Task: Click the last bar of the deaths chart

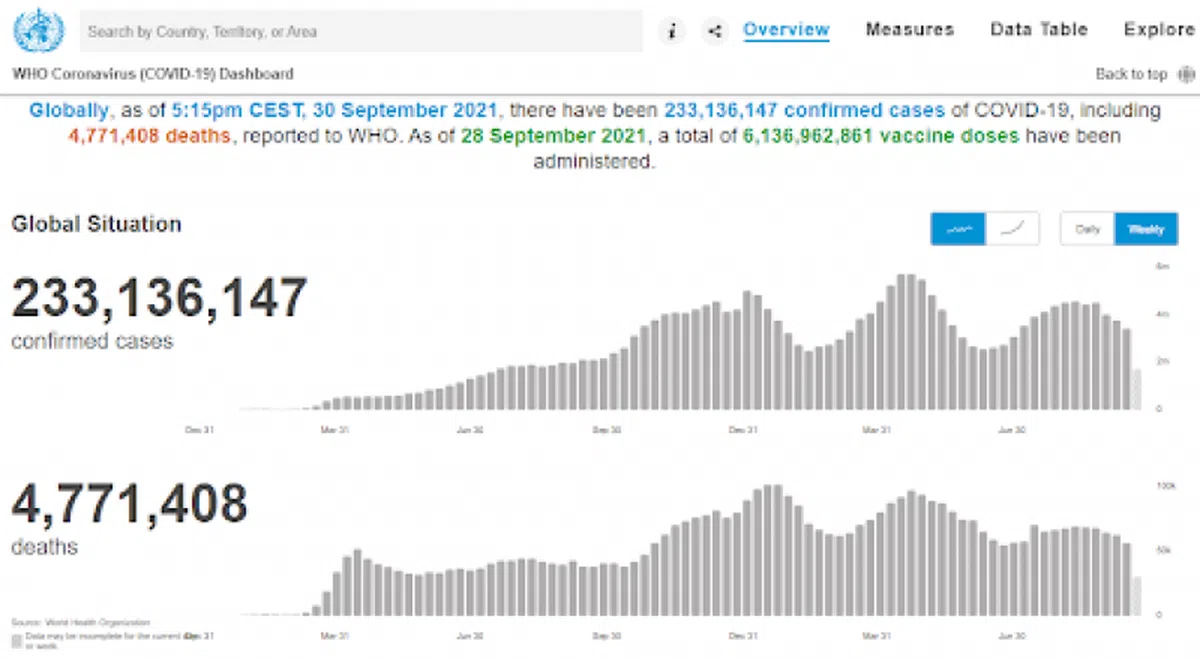Action: (x=1136, y=596)
